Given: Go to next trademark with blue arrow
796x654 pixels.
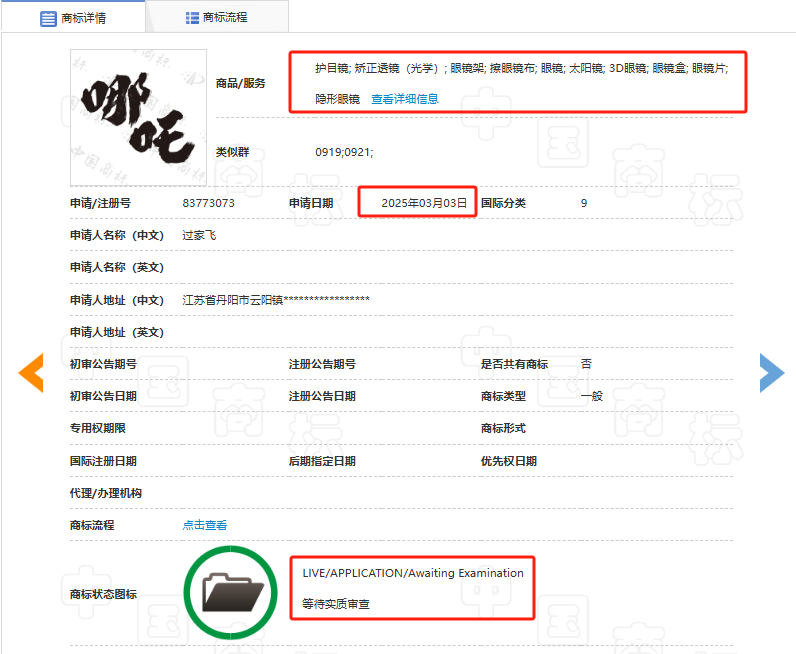Looking at the screenshot, I should (771, 372).
